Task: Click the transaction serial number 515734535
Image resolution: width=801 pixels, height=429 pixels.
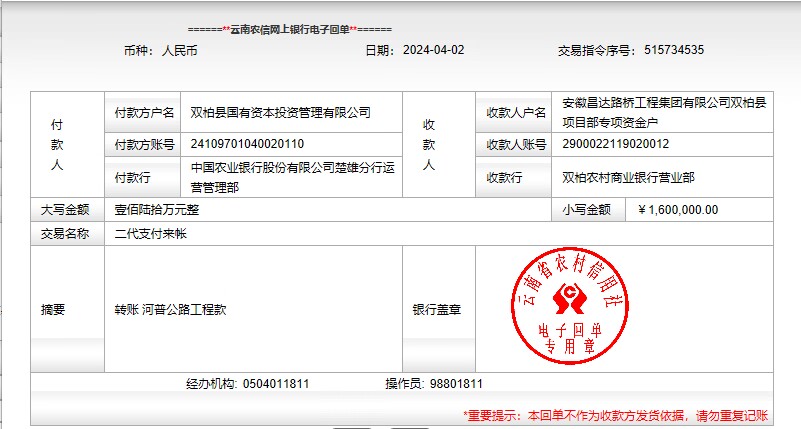Action: (674, 50)
